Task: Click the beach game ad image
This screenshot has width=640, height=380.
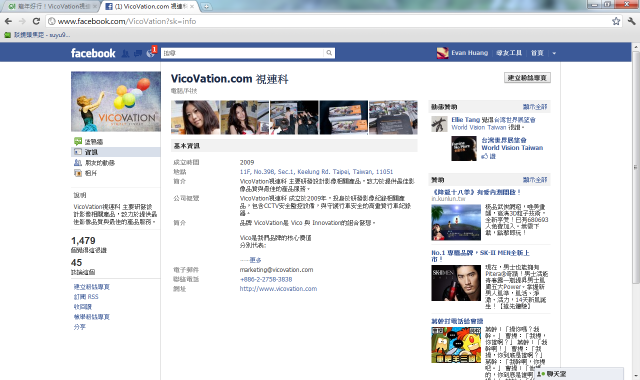Action: (456, 223)
